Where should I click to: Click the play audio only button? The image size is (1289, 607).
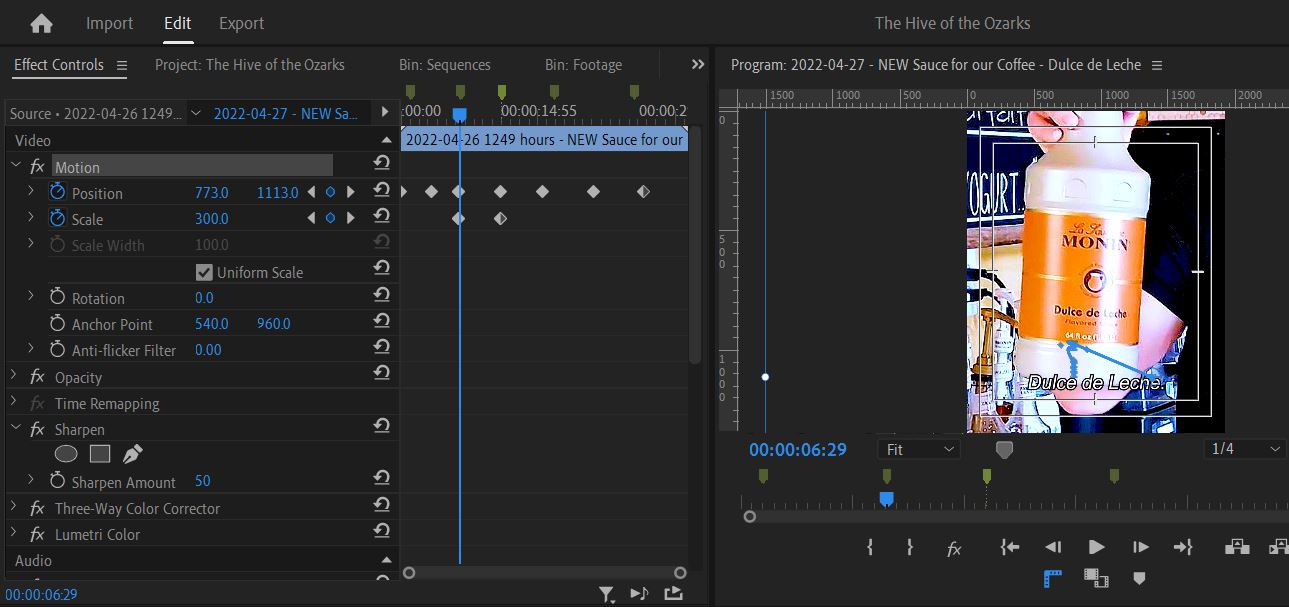coord(640,594)
